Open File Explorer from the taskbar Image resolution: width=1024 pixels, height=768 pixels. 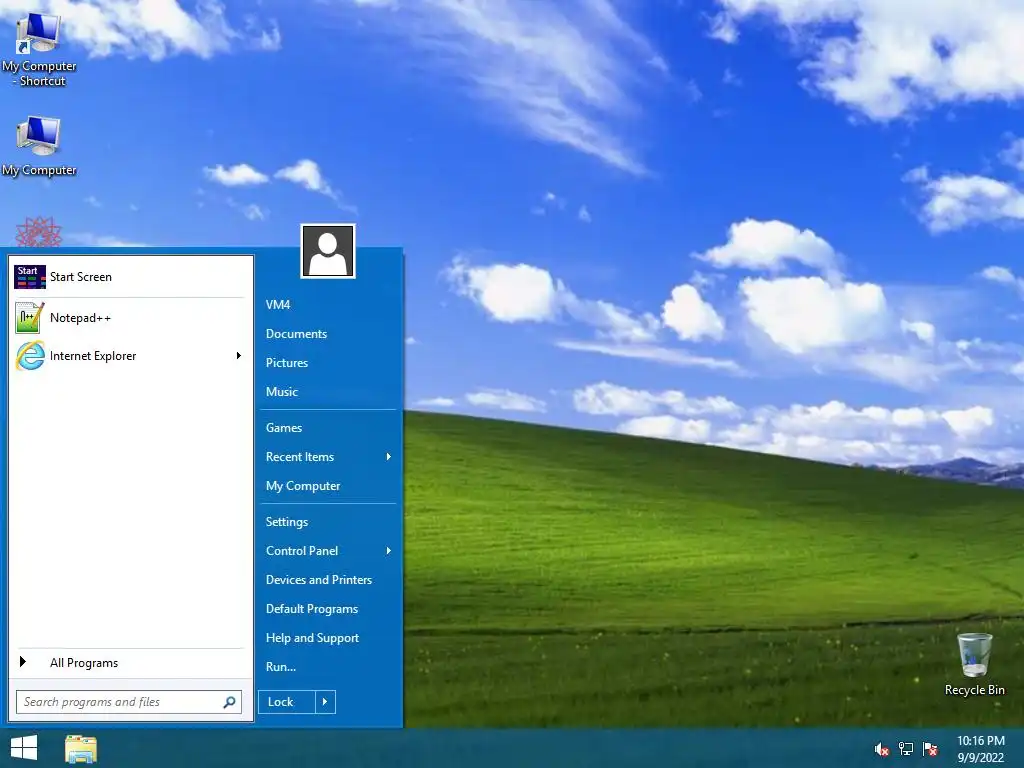(81, 748)
